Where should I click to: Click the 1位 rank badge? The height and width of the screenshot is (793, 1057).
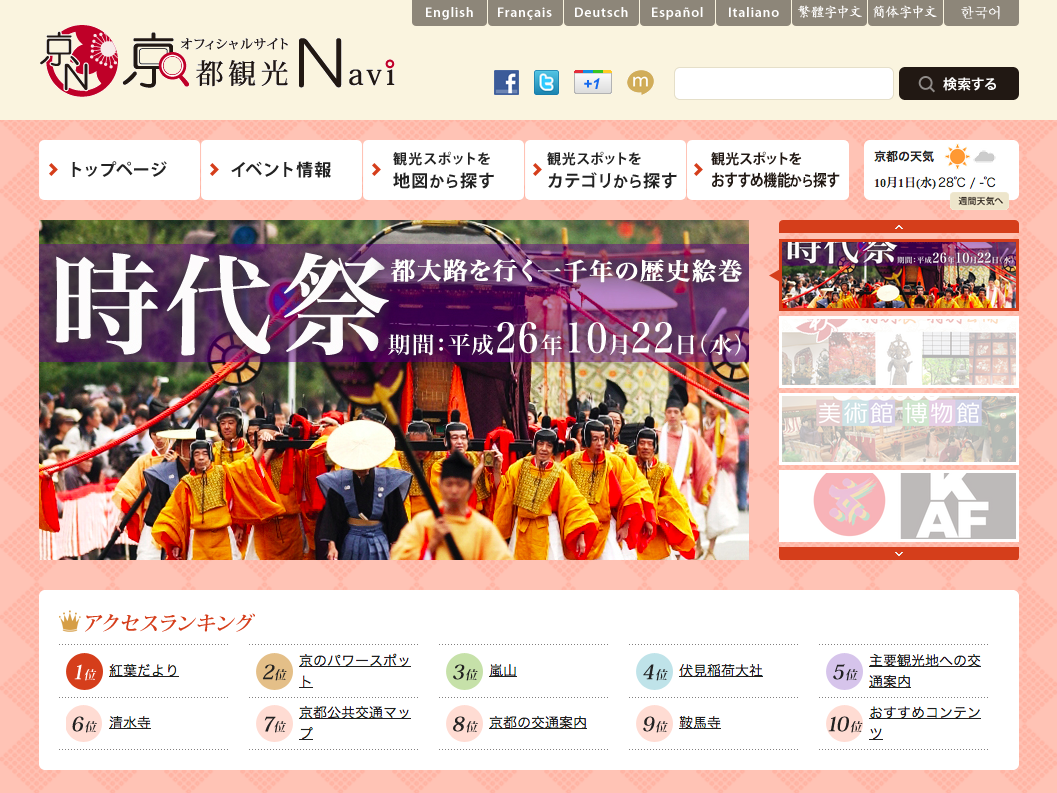84,672
